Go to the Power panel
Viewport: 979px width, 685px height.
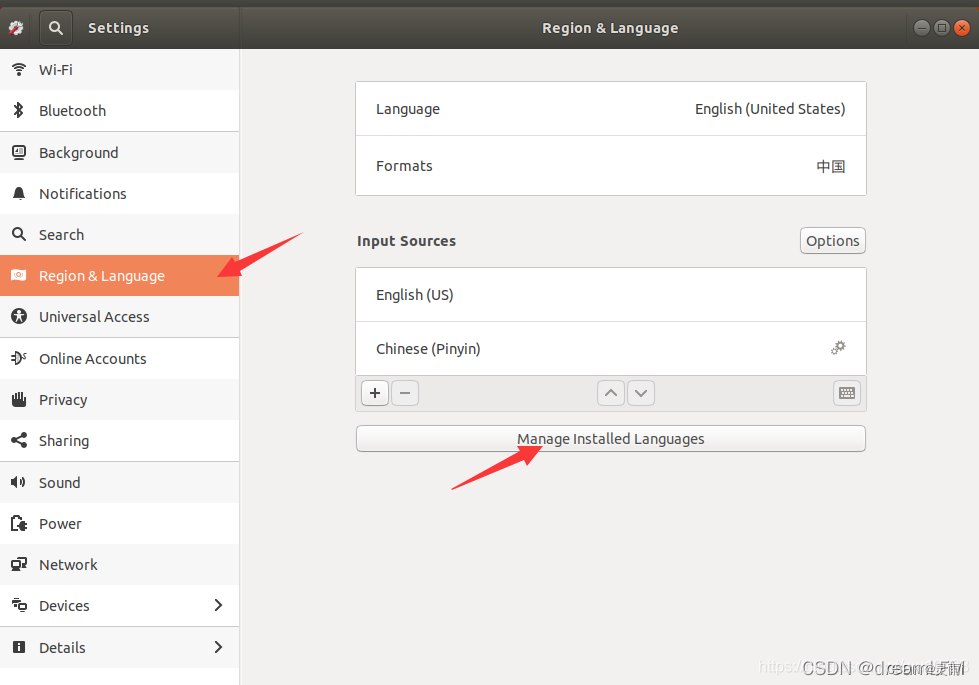coord(119,523)
